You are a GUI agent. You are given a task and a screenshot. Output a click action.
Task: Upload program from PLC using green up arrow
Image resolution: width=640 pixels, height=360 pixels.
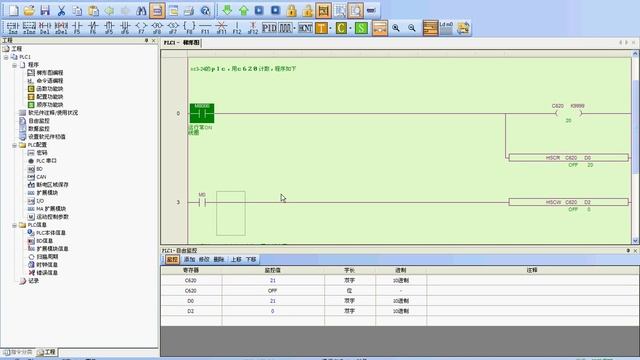tap(243, 11)
